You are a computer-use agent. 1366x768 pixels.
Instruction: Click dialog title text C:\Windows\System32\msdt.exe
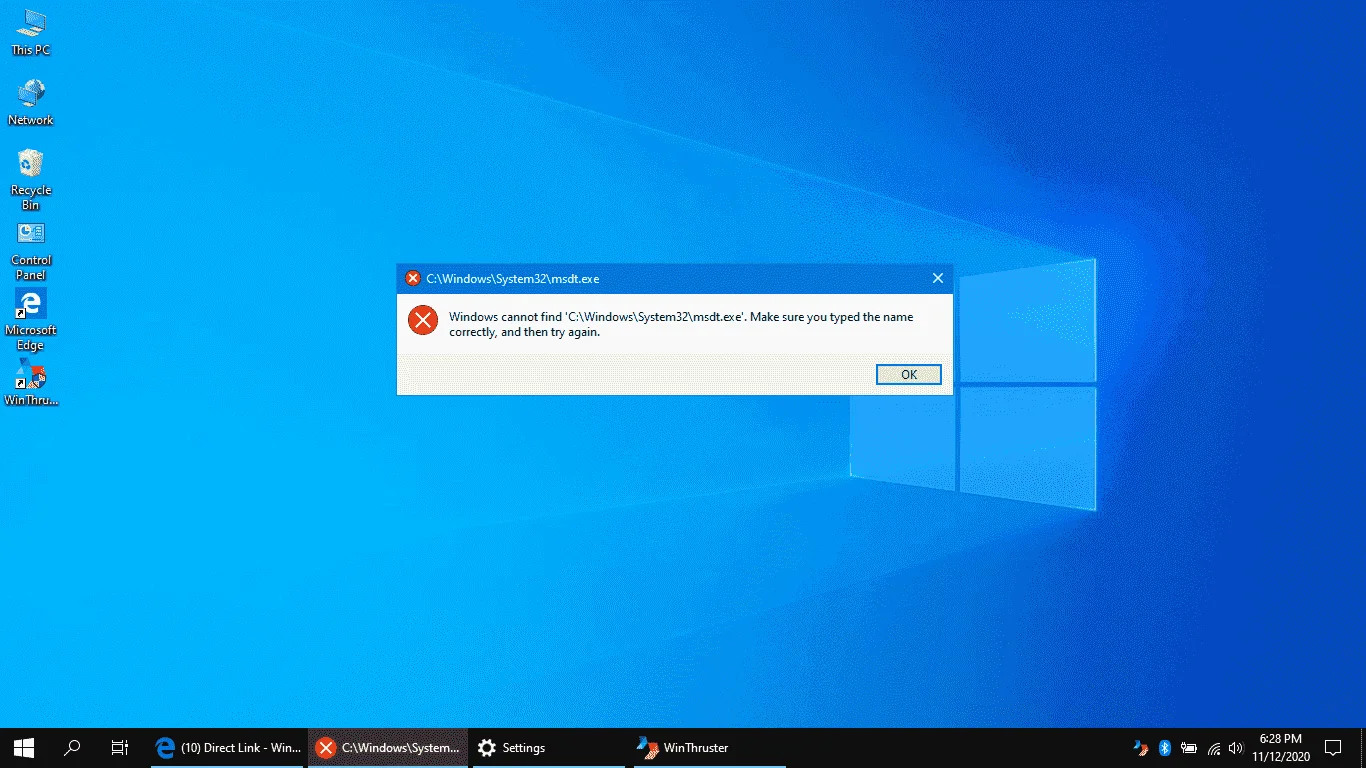coord(513,278)
